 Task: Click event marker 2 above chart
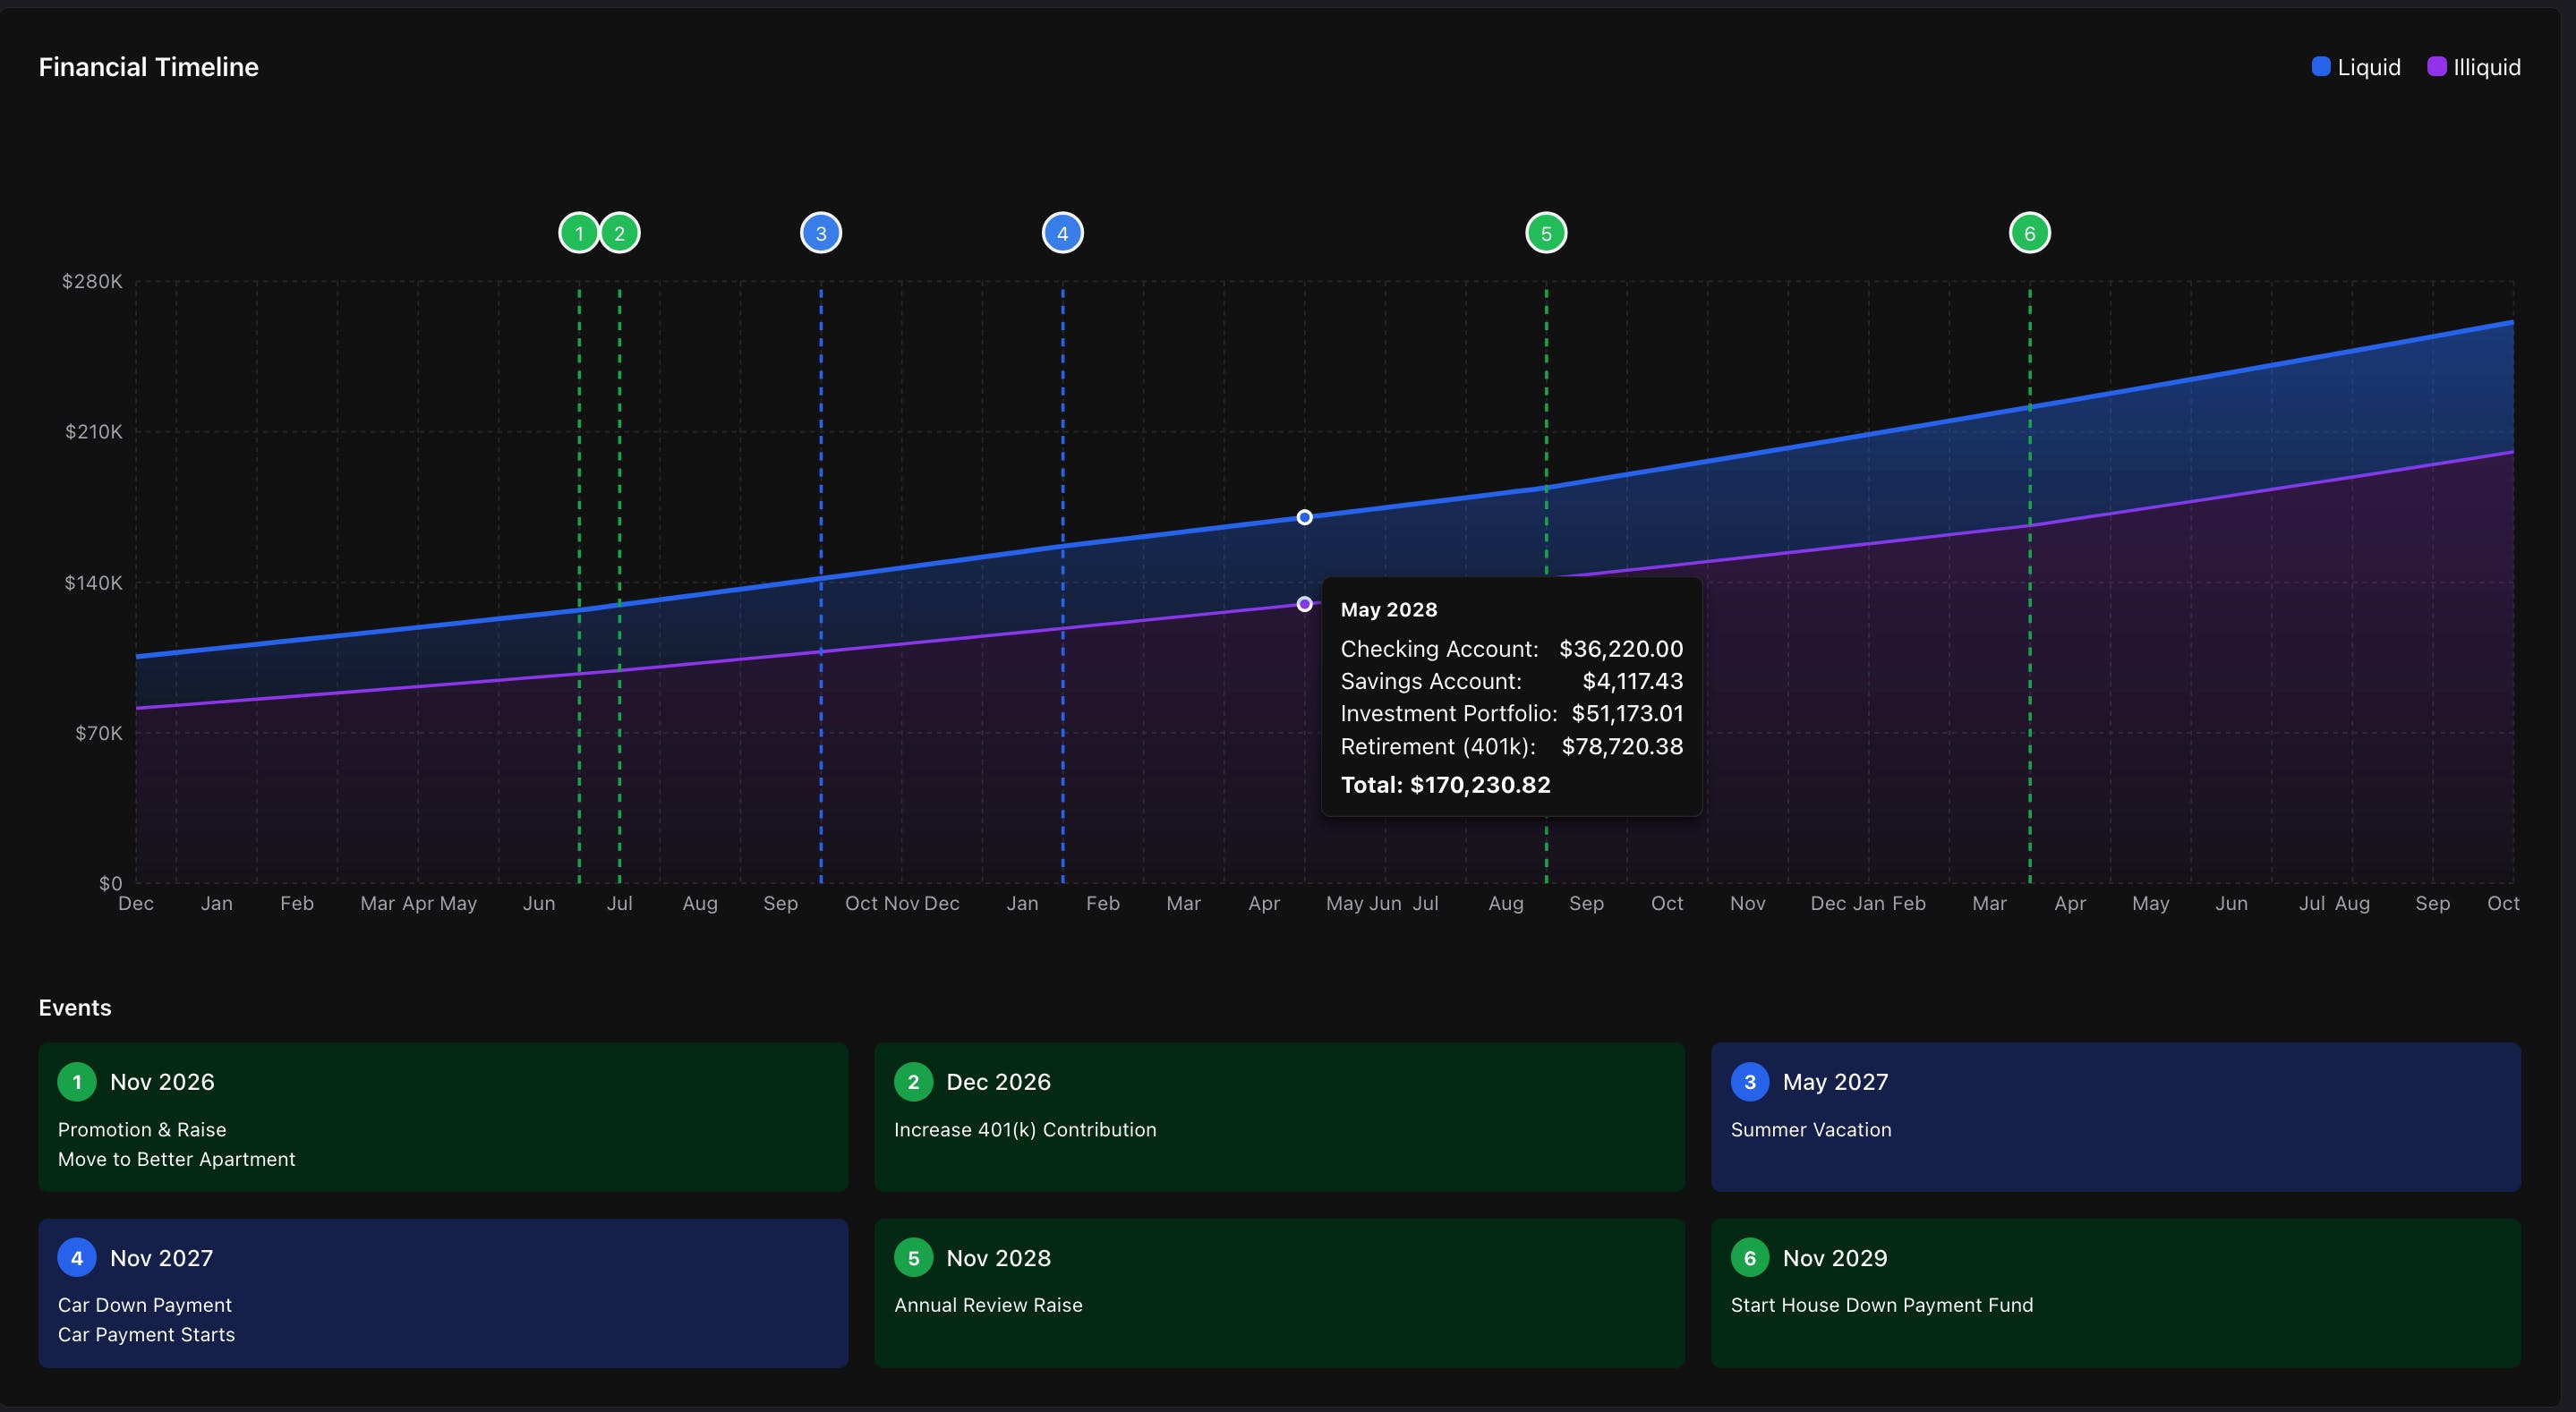(x=620, y=233)
